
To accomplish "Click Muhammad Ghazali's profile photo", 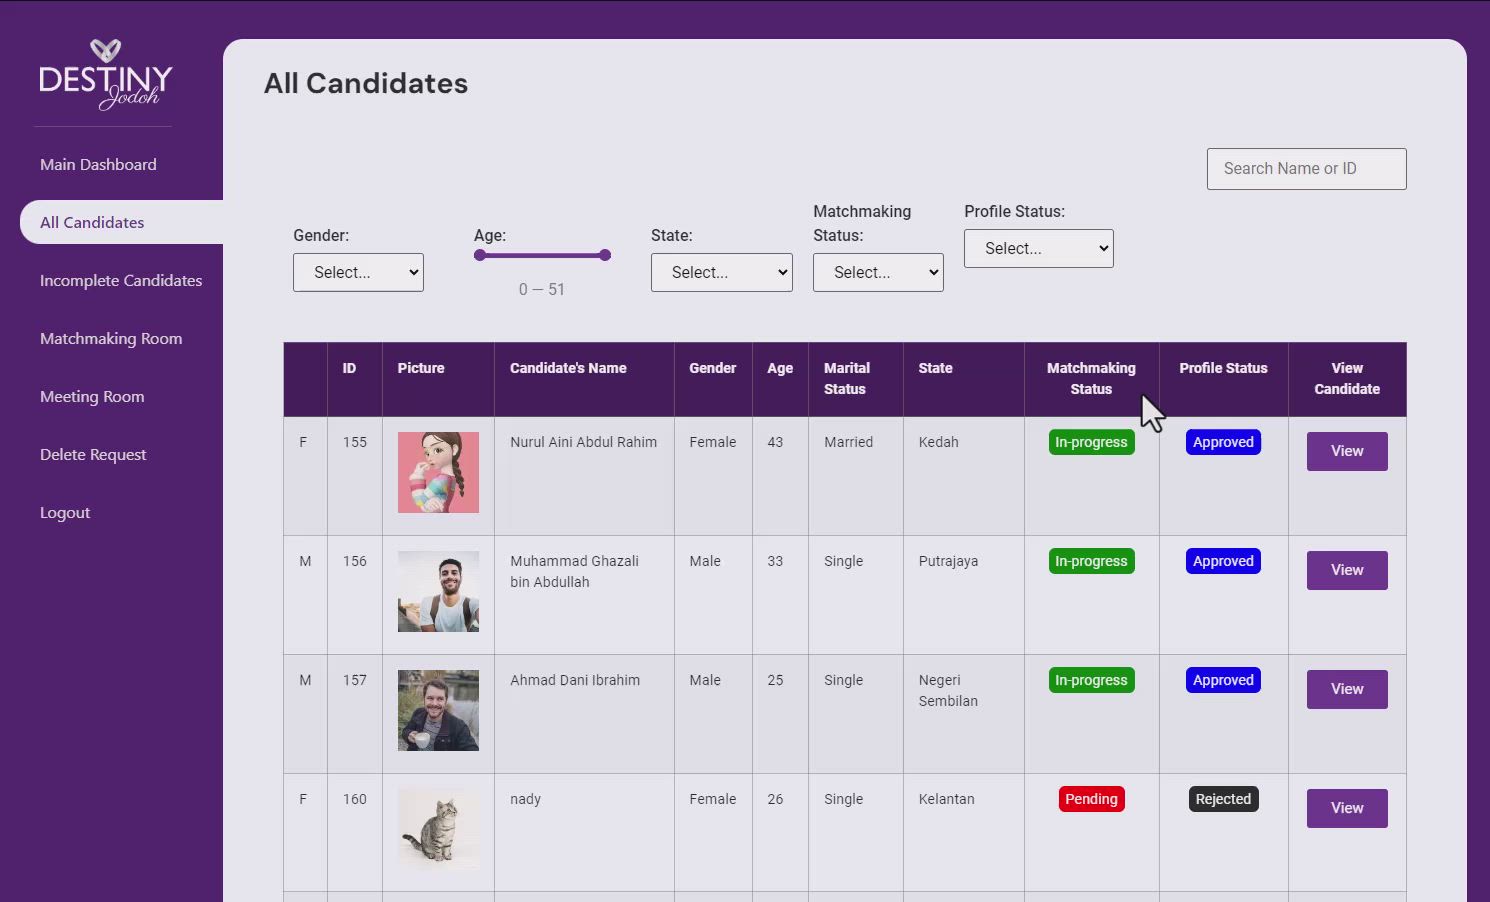I will [x=438, y=591].
